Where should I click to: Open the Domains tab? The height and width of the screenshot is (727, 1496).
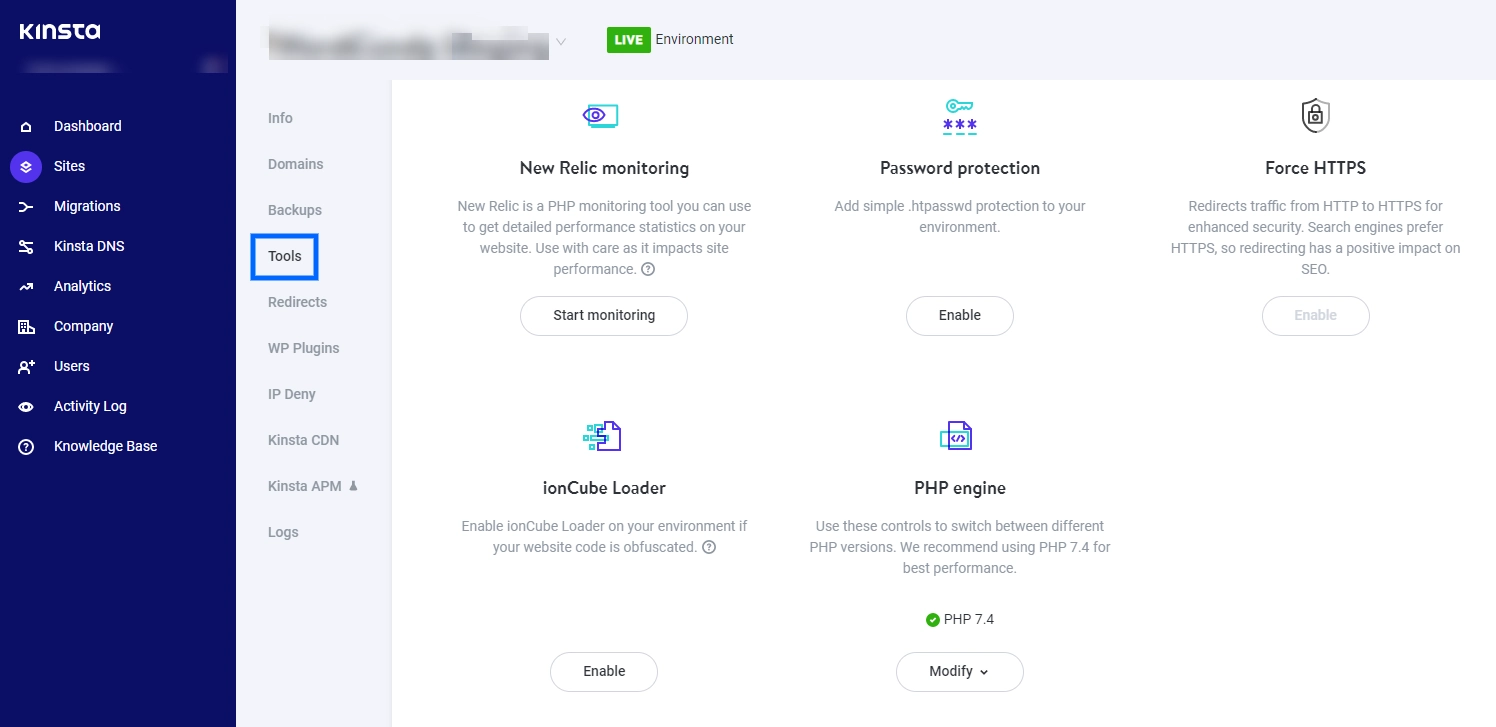(296, 164)
